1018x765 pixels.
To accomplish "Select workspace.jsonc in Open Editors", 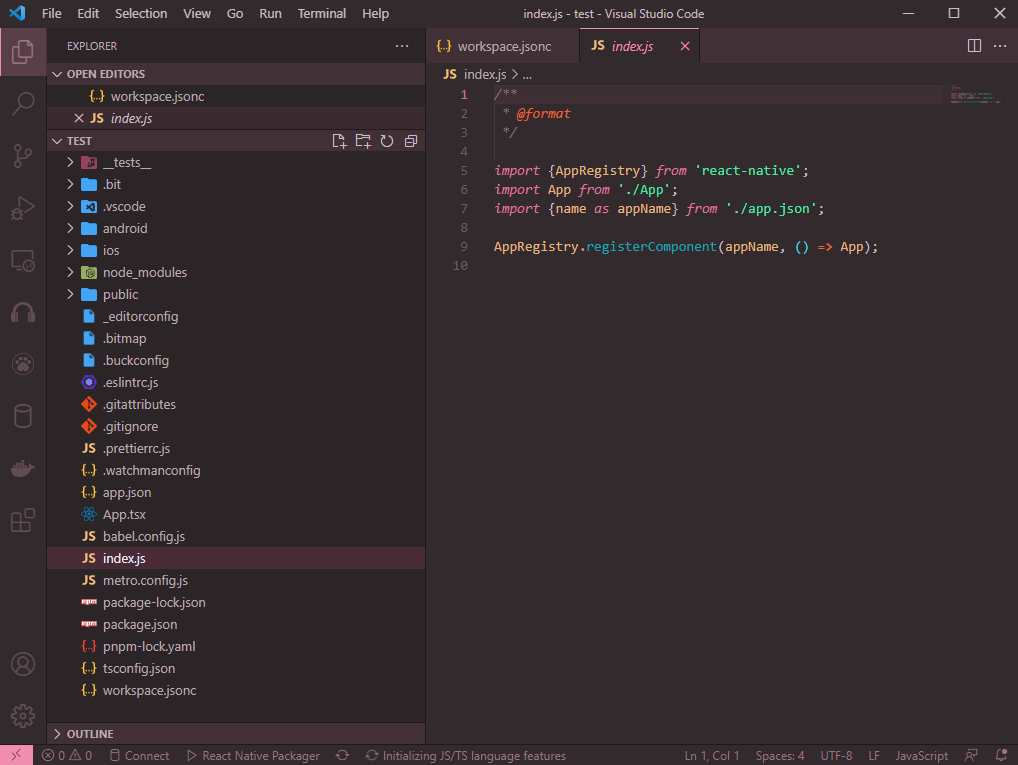I will (236, 96).
